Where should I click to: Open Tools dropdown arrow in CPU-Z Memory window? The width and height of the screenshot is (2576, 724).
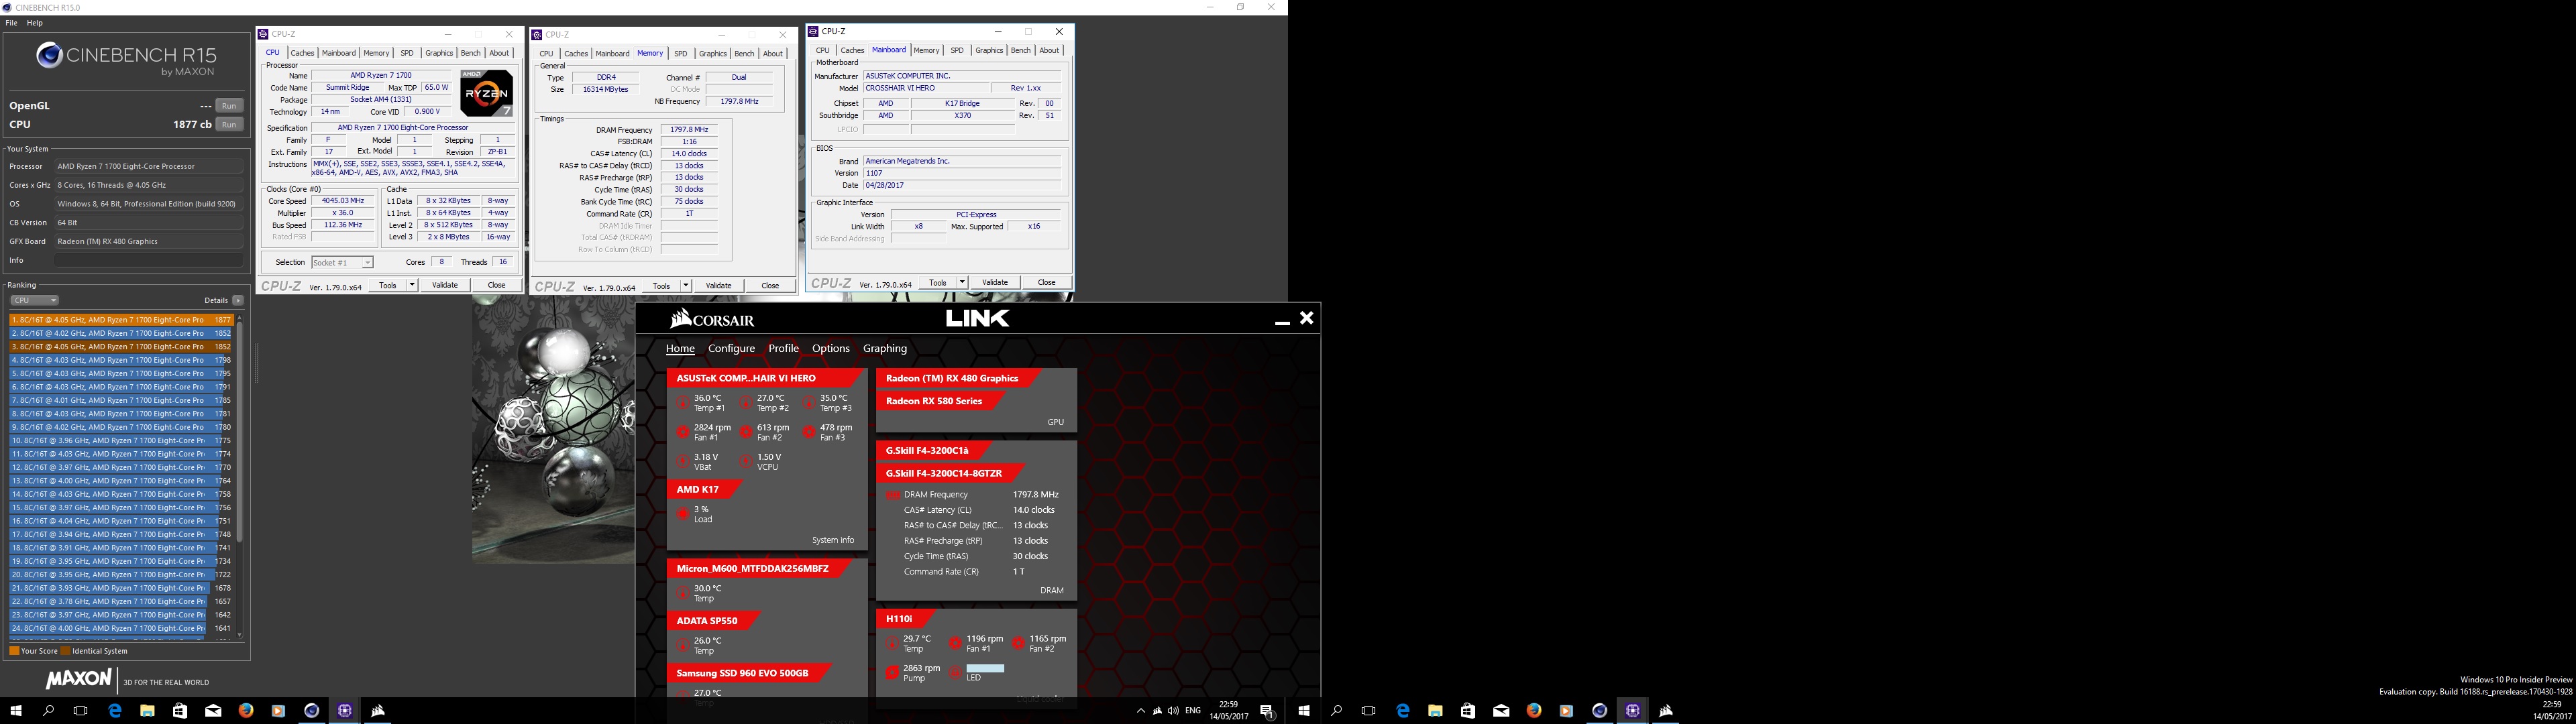(686, 286)
